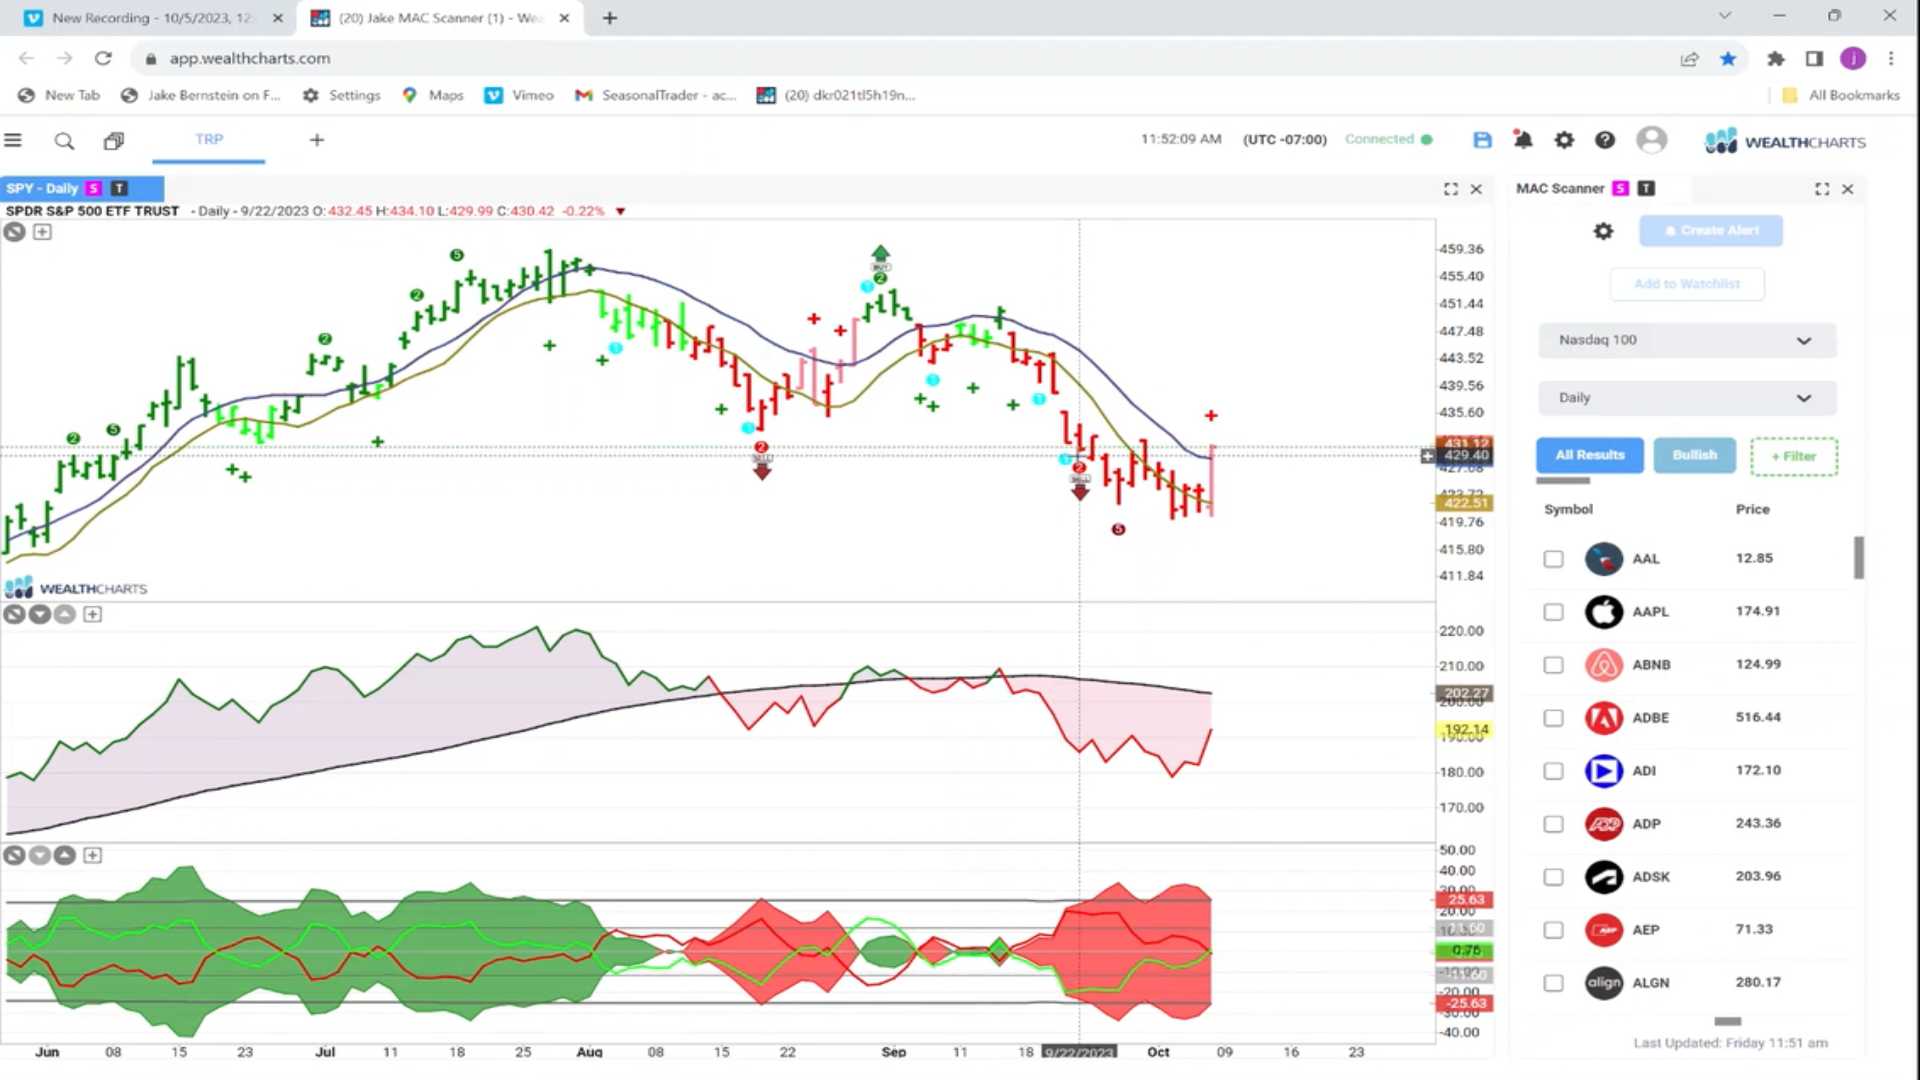1920x1080 pixels.
Task: Move the bottom oscillator pane up
Action: [65, 855]
